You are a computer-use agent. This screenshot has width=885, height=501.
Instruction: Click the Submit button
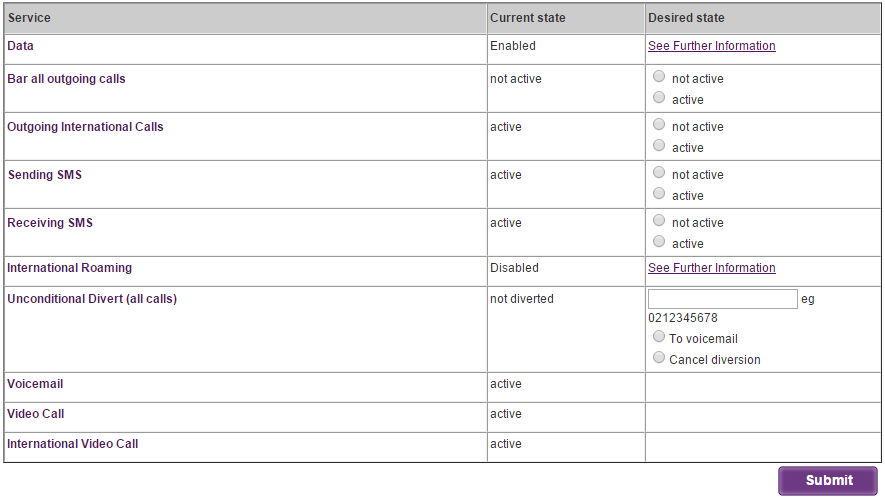pos(828,481)
